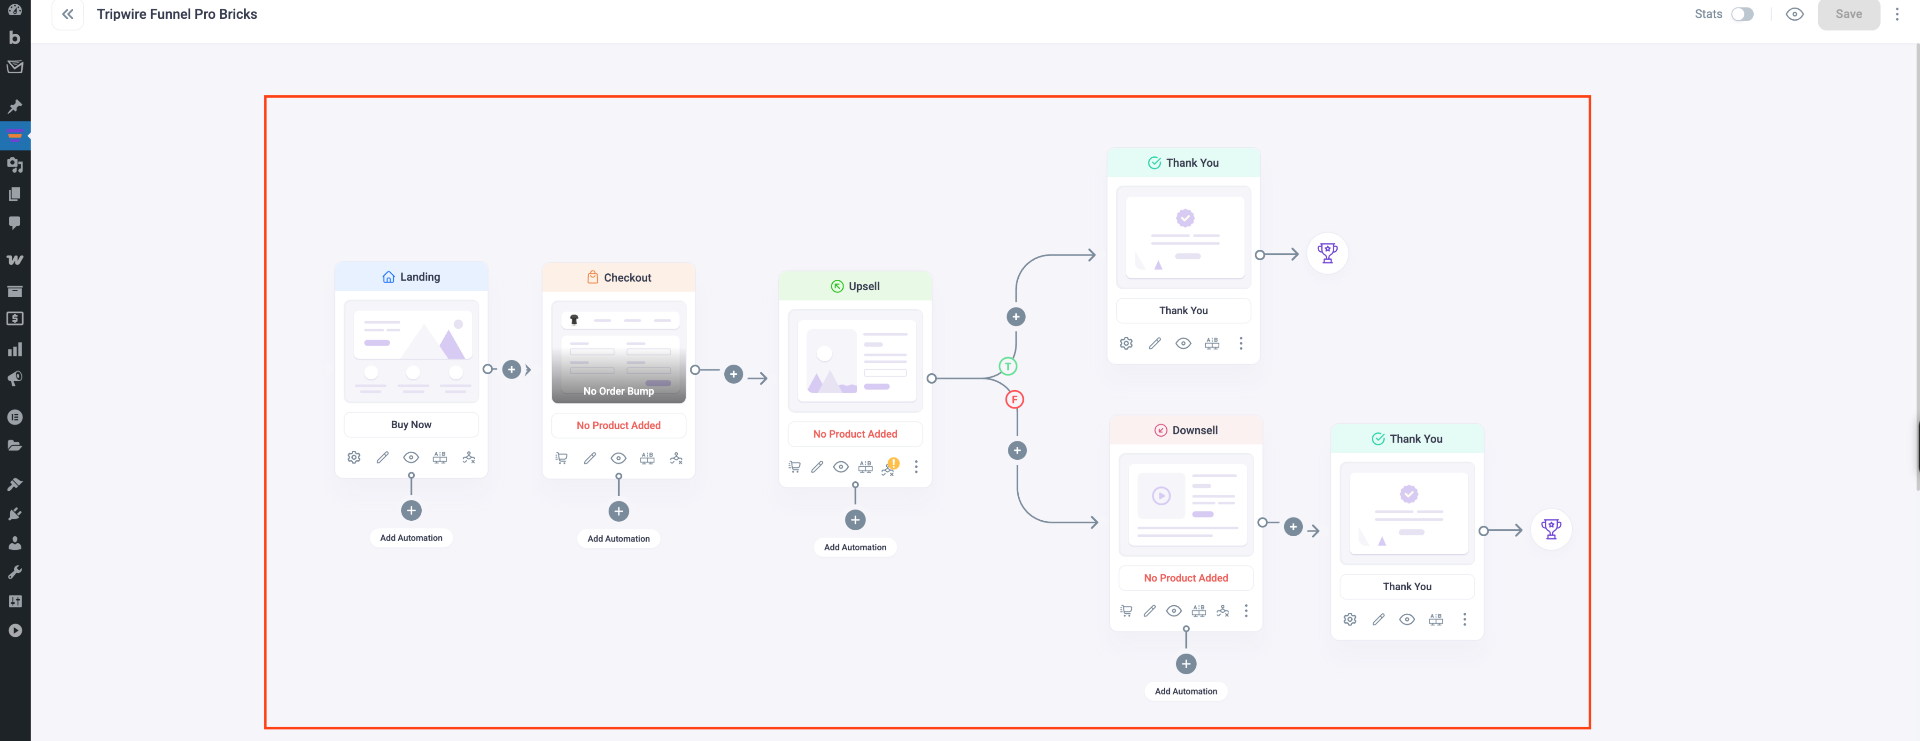Viewport: 1920px width, 741px height.
Task: Open Pages in WordPress admin sidebar
Action: pyautogui.click(x=15, y=194)
